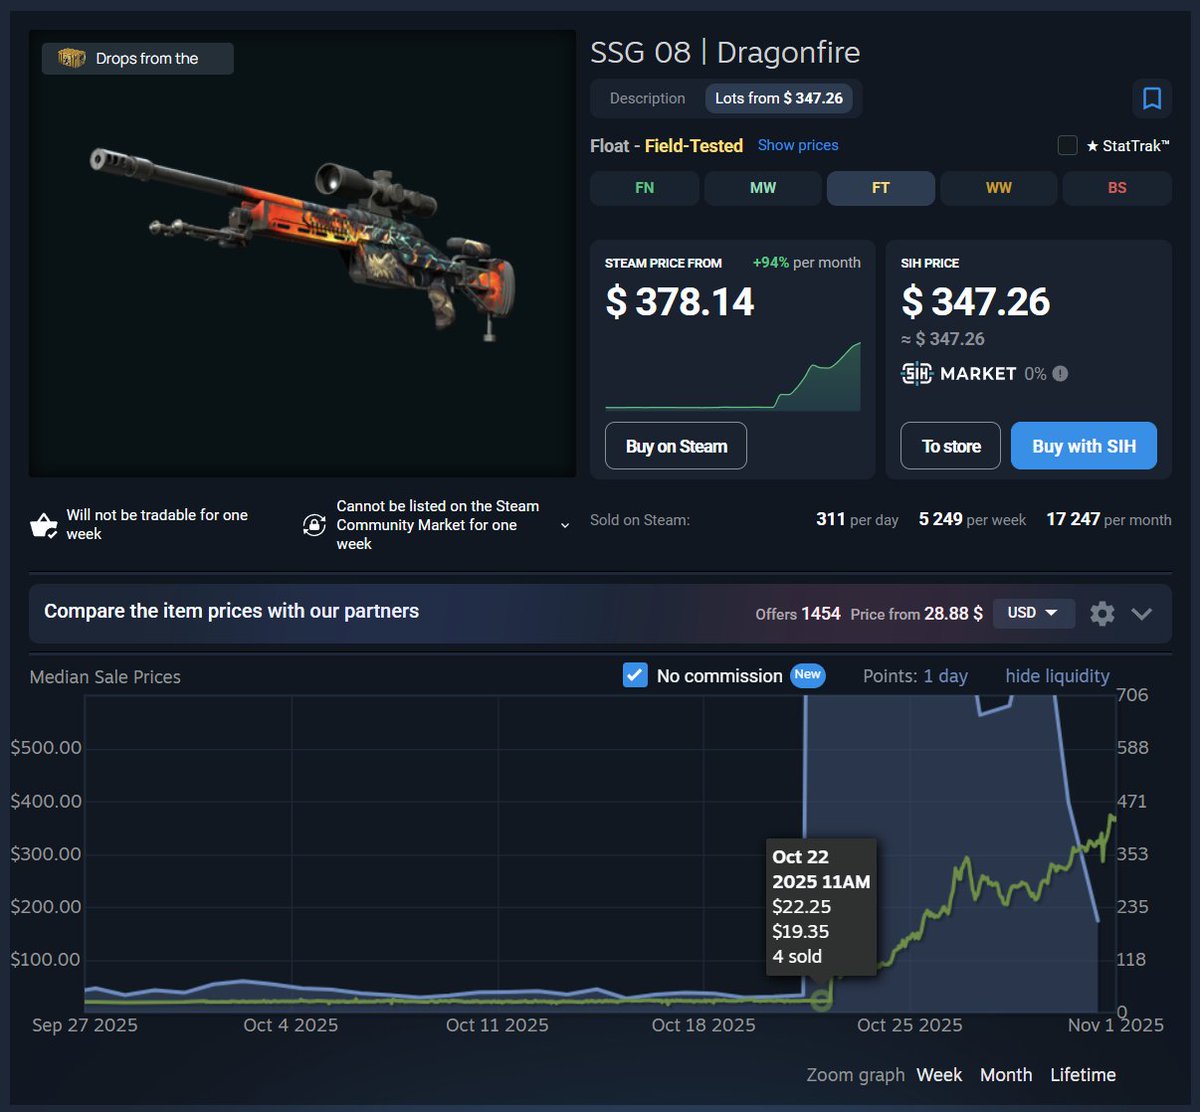1200x1112 pixels.
Task: Select the FN wear tab
Action: point(644,188)
